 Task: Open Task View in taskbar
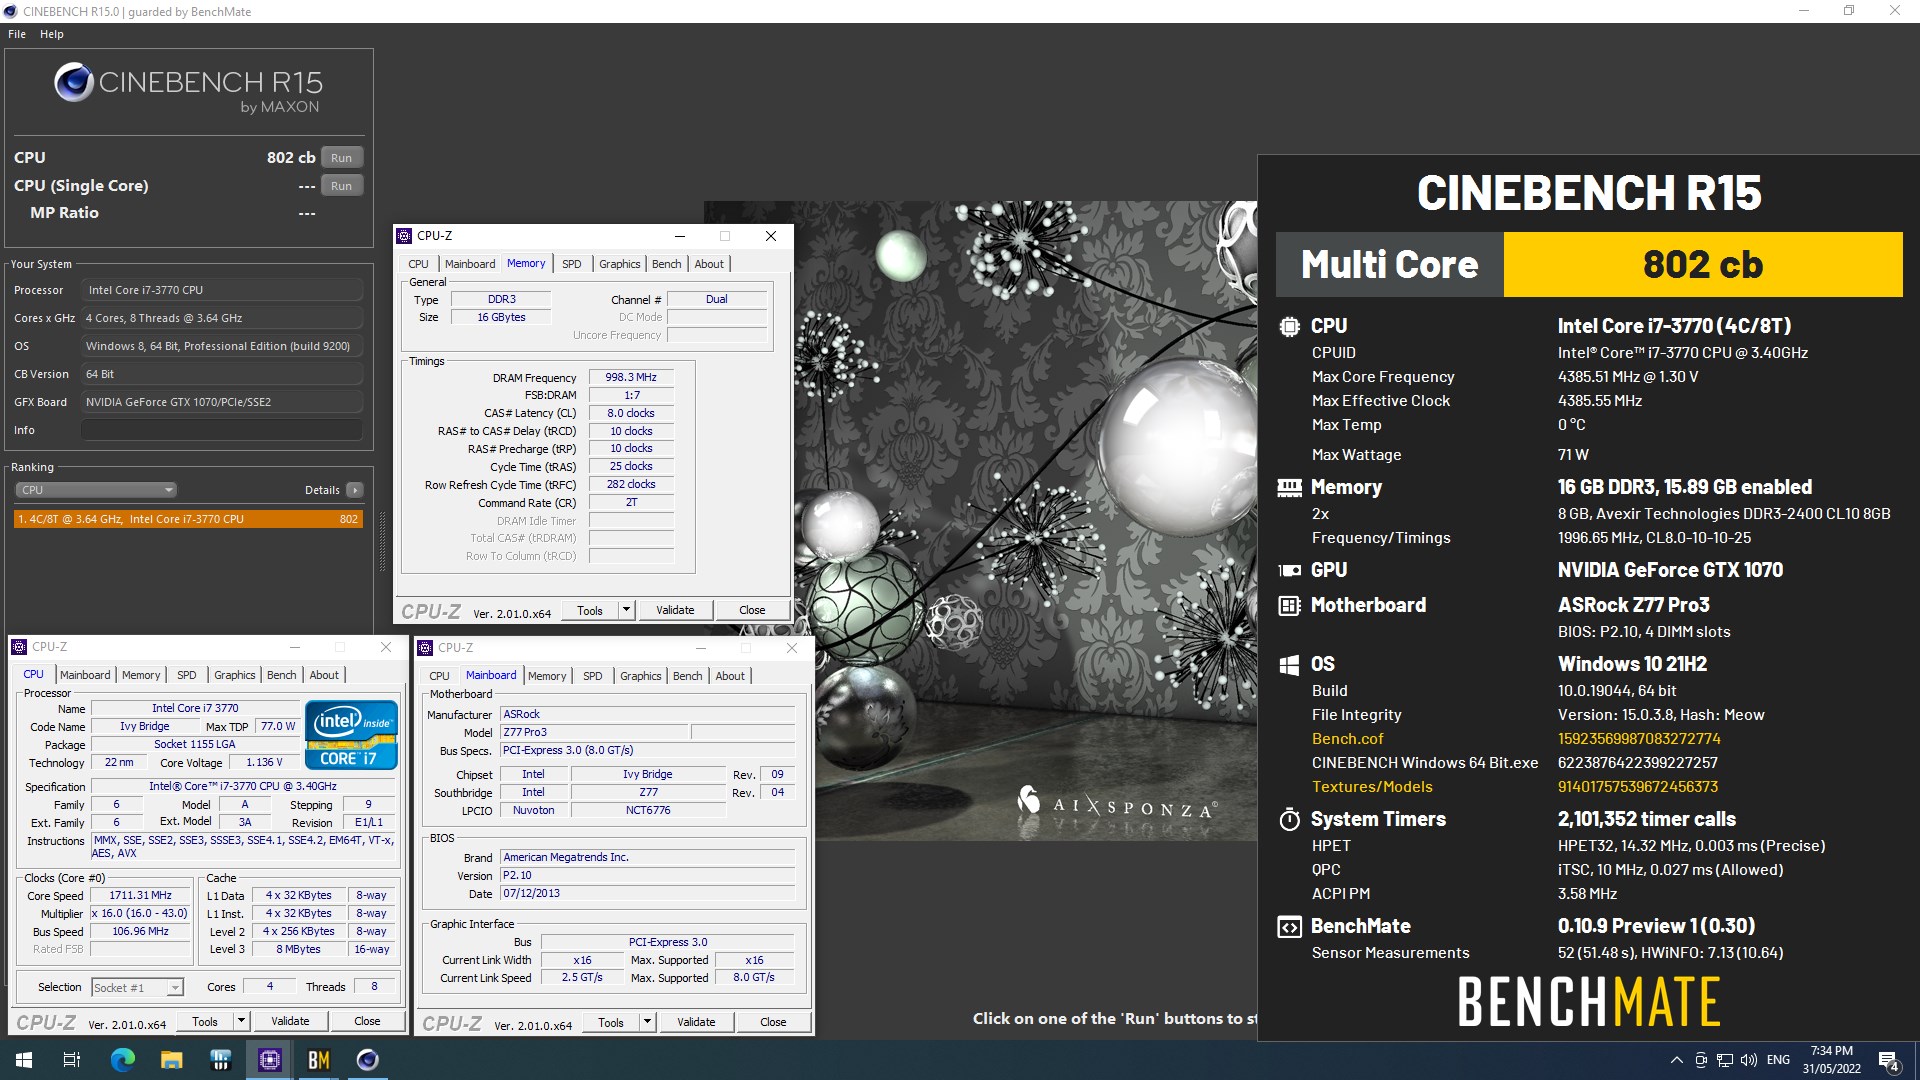tap(72, 1060)
